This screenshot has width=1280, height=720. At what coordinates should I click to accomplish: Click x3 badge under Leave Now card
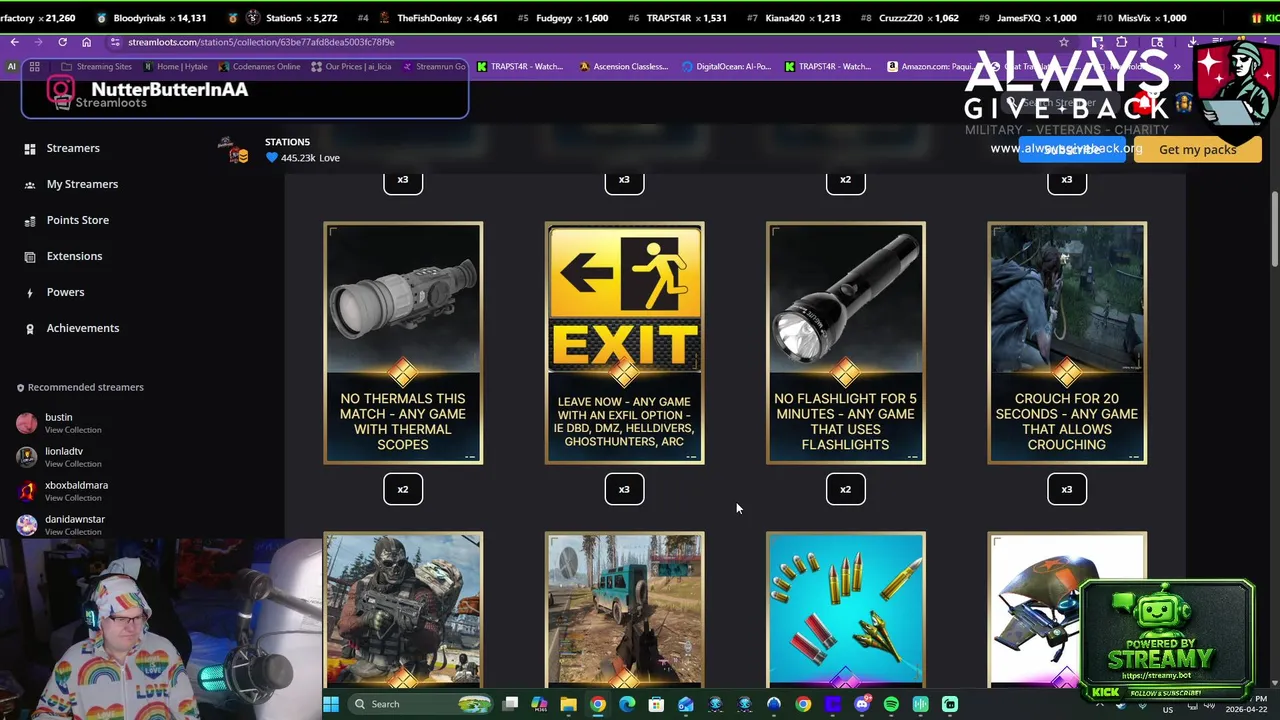tap(624, 489)
